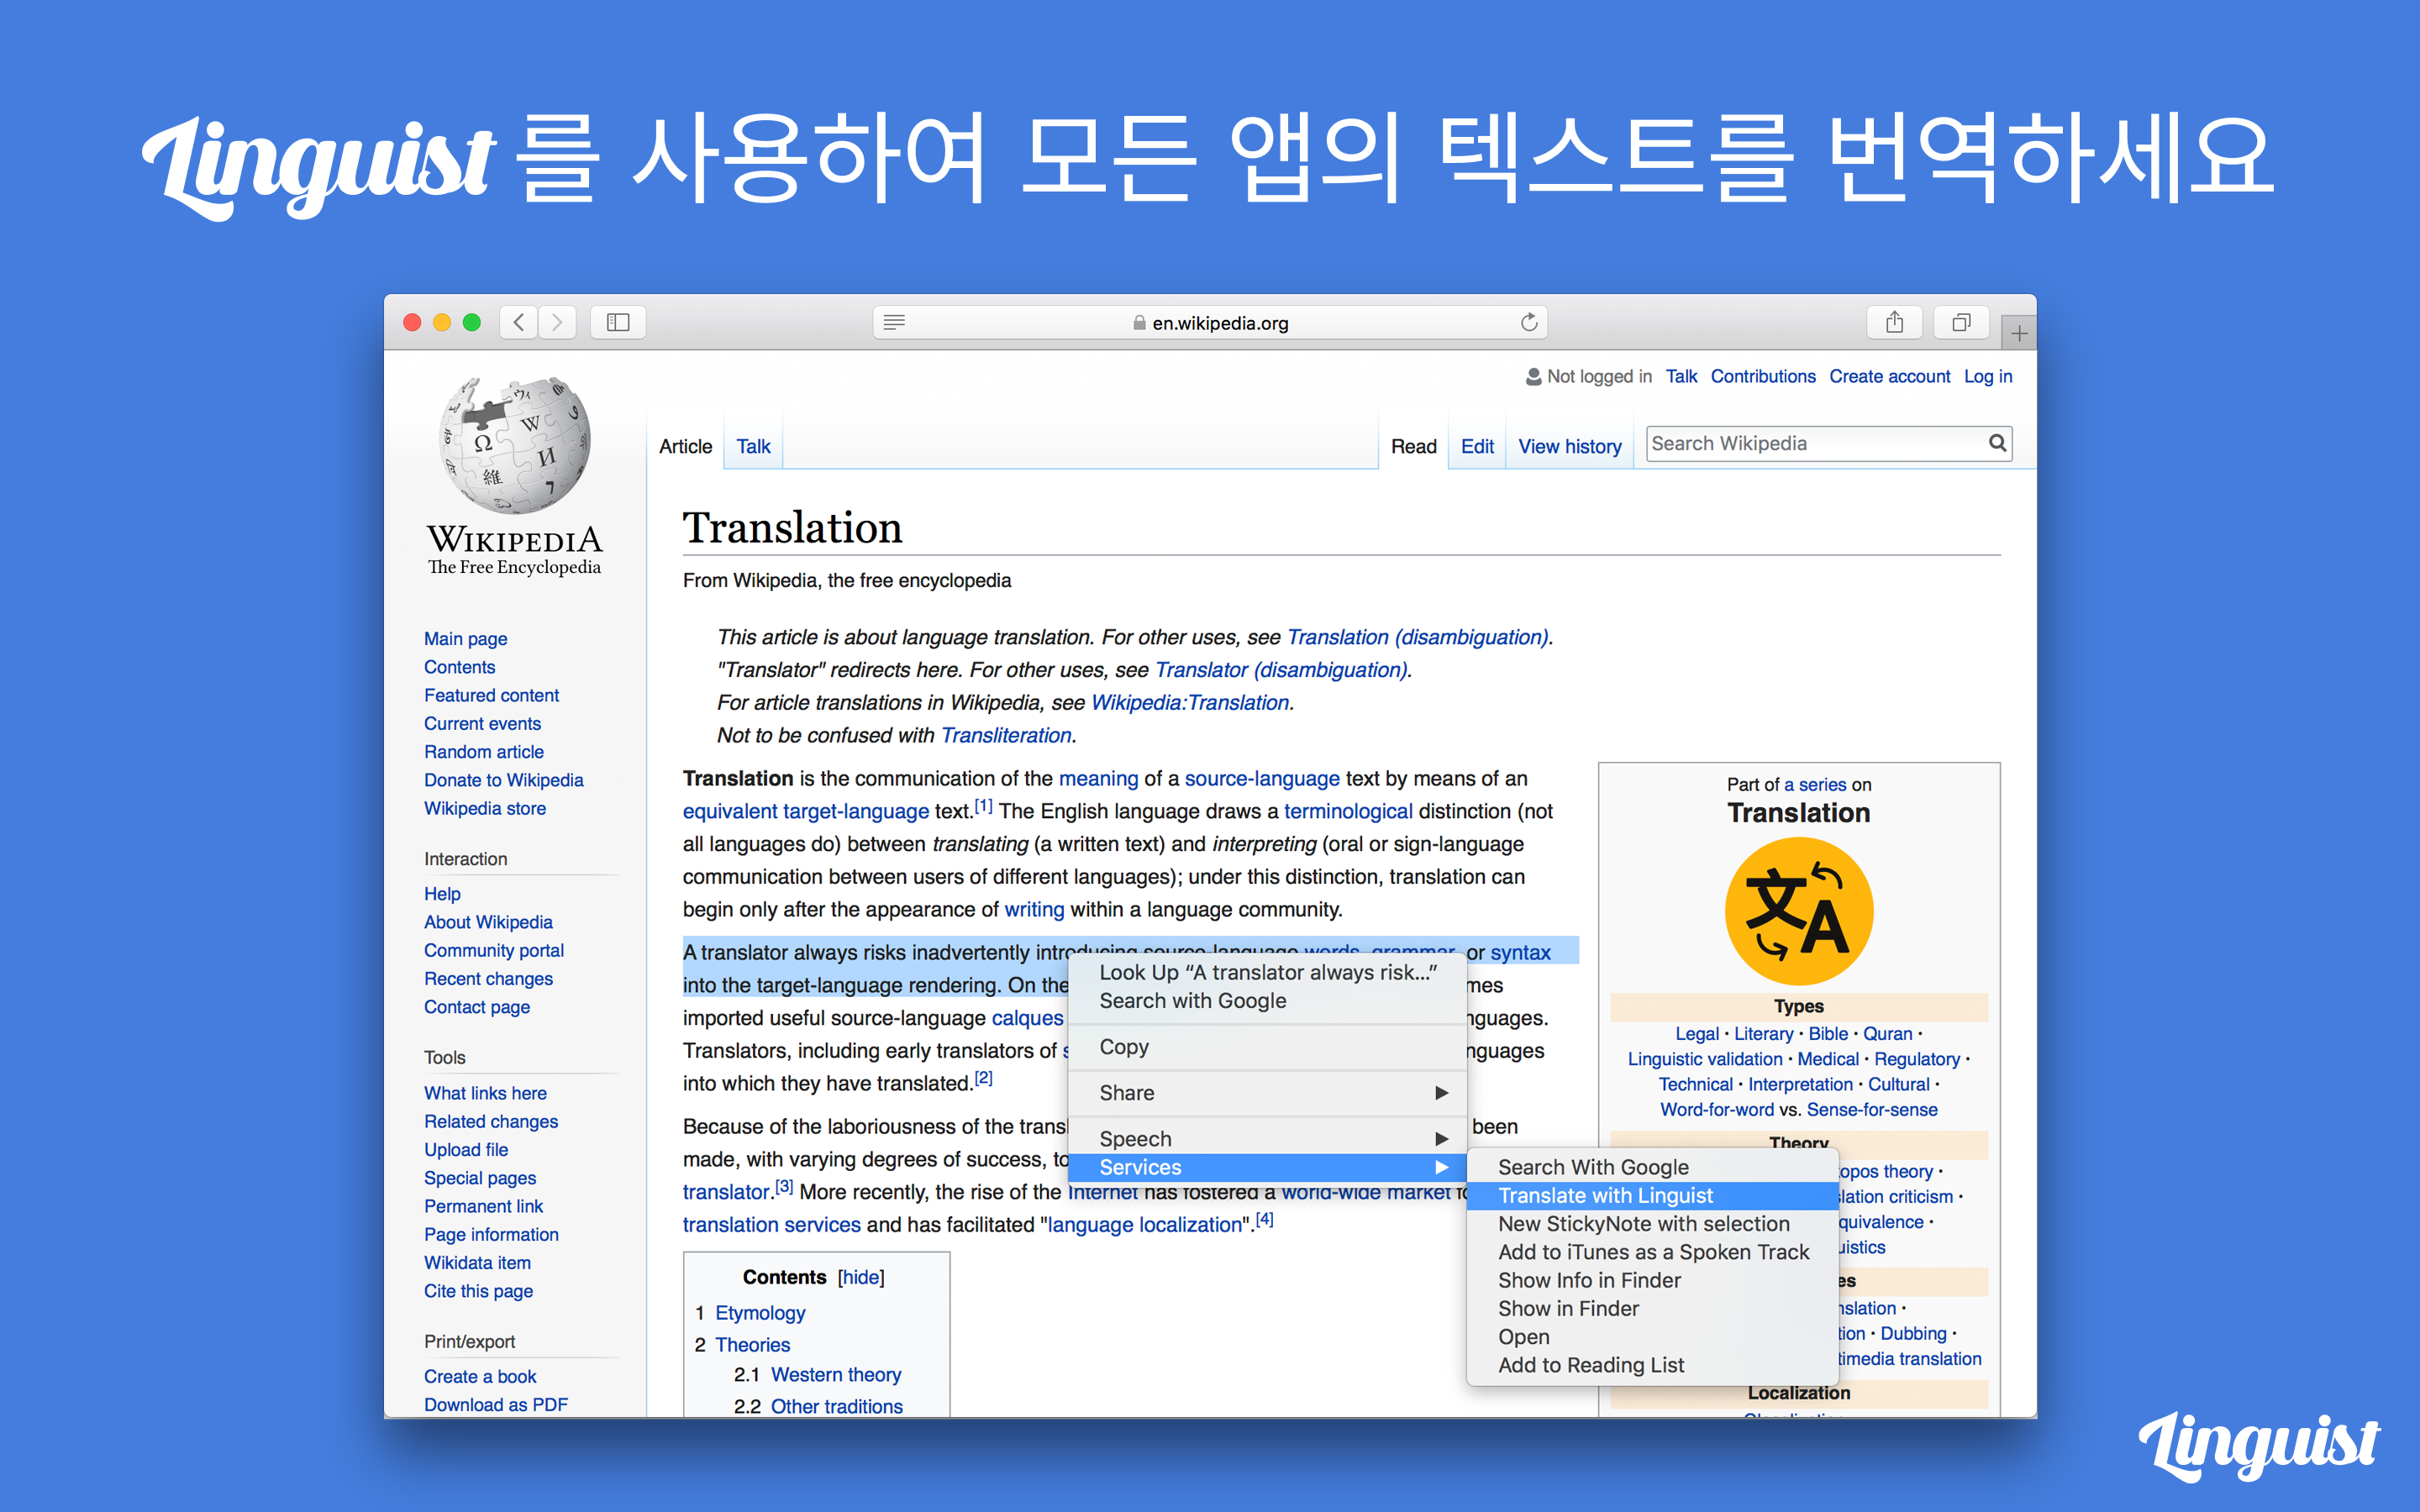Choose Look Up "A translator always risk…"
The width and height of the screenshot is (2420, 1512).
point(1267,972)
